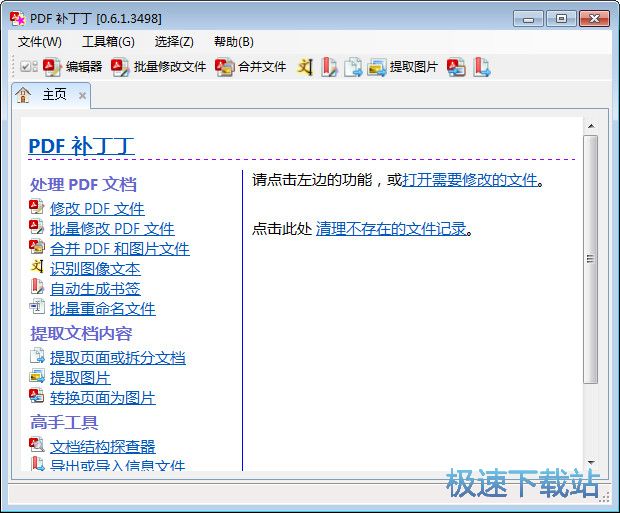Image resolution: width=620 pixels, height=513 pixels.
Task: Open the 选择(Z) menu
Action: pyautogui.click(x=174, y=42)
